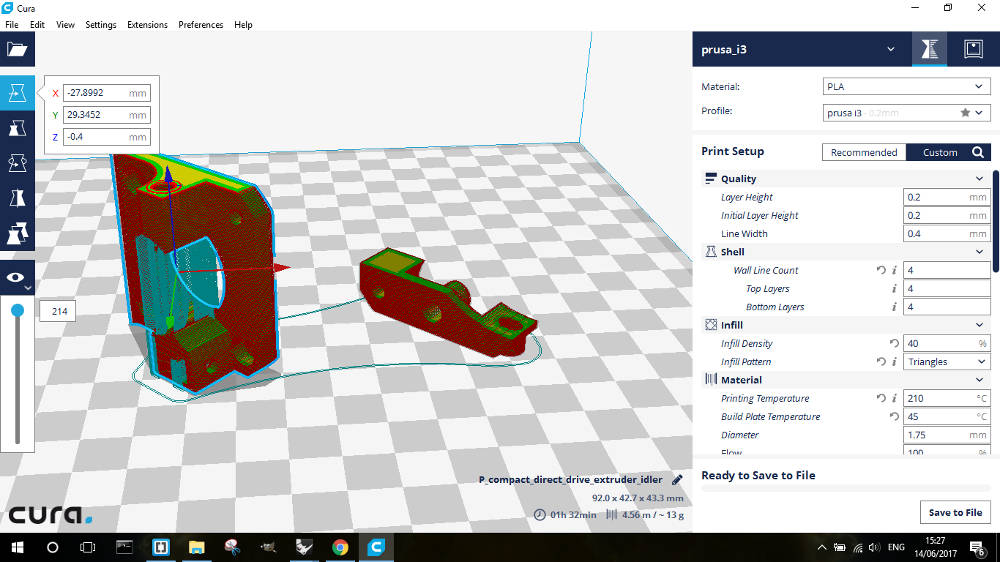
Task: Click the print time clock icon
Action: point(540,515)
